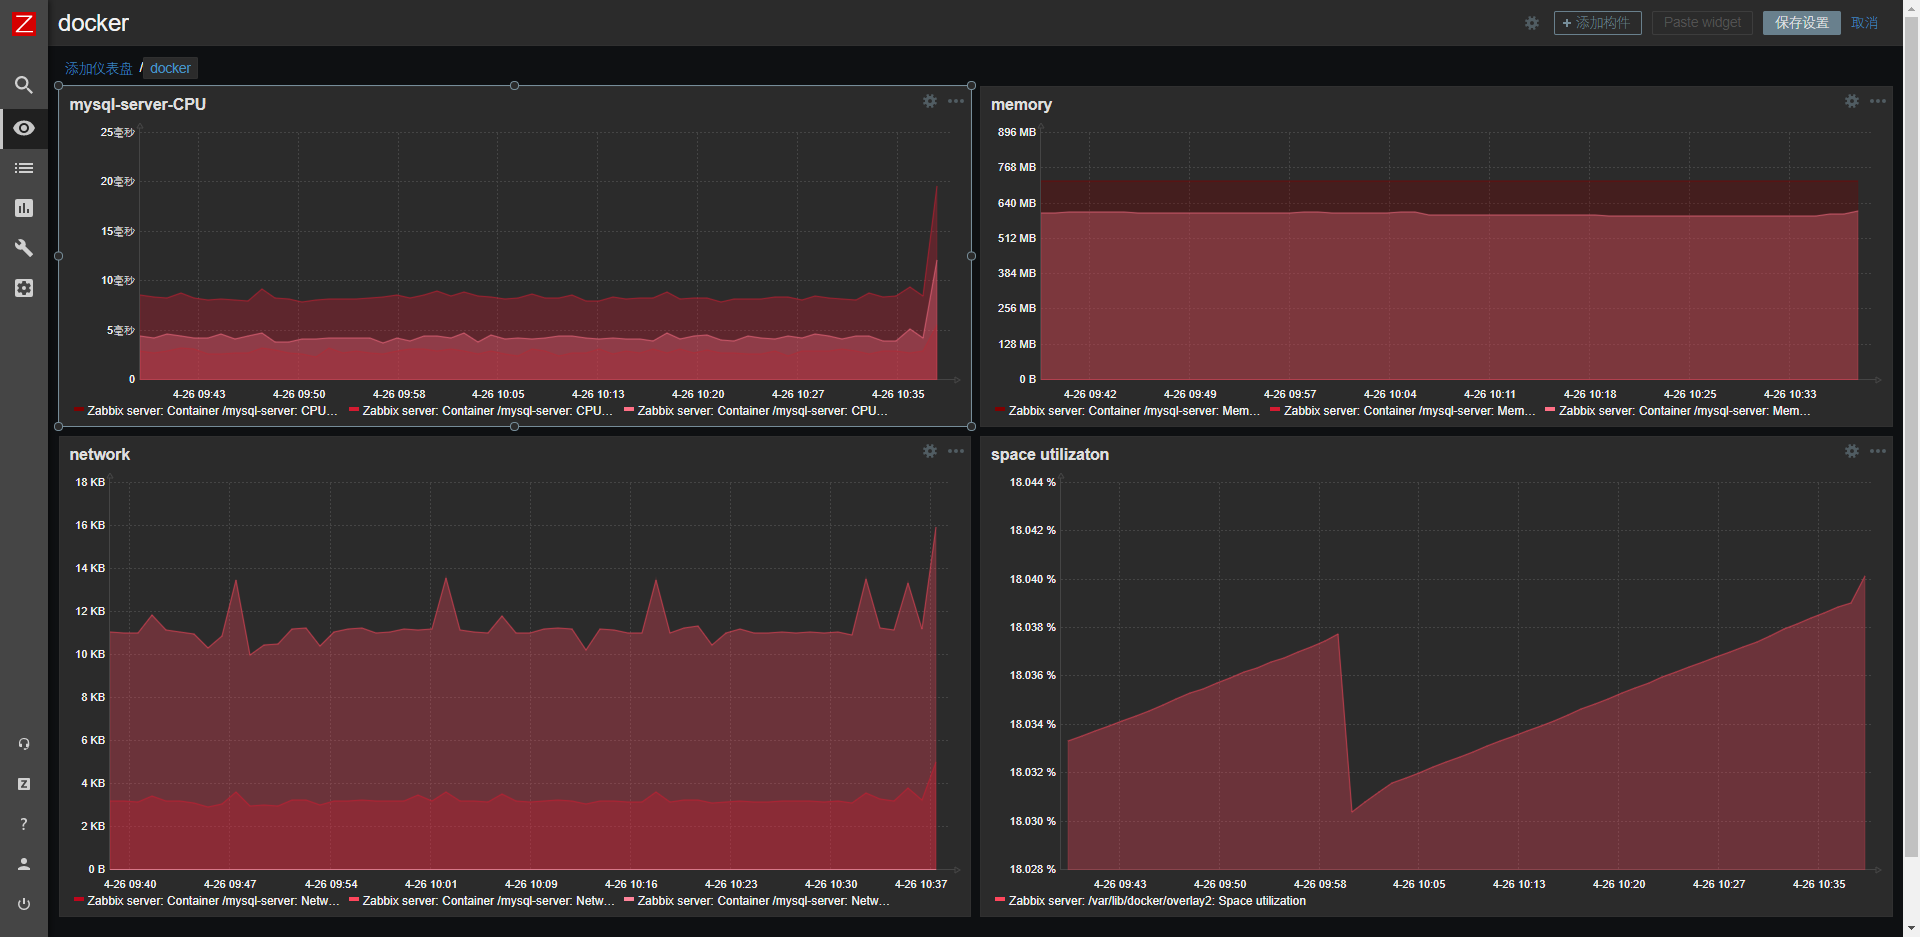The height and width of the screenshot is (937, 1920).
Task: Click the 4-26 10:37 network time label
Action: pos(921,884)
